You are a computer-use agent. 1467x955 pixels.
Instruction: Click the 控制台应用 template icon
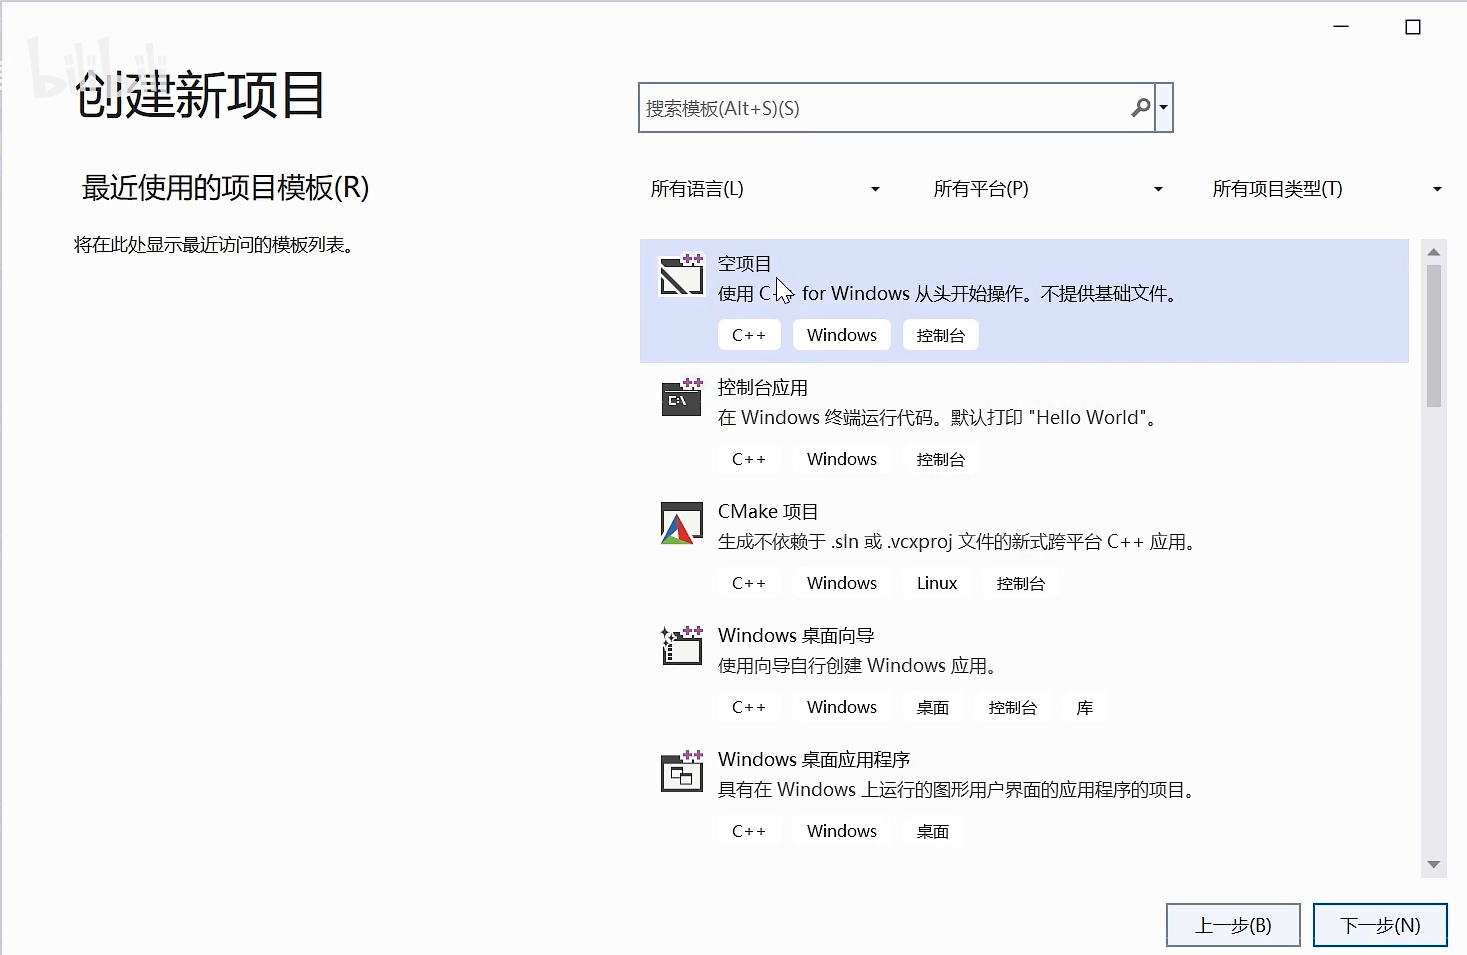click(x=681, y=398)
